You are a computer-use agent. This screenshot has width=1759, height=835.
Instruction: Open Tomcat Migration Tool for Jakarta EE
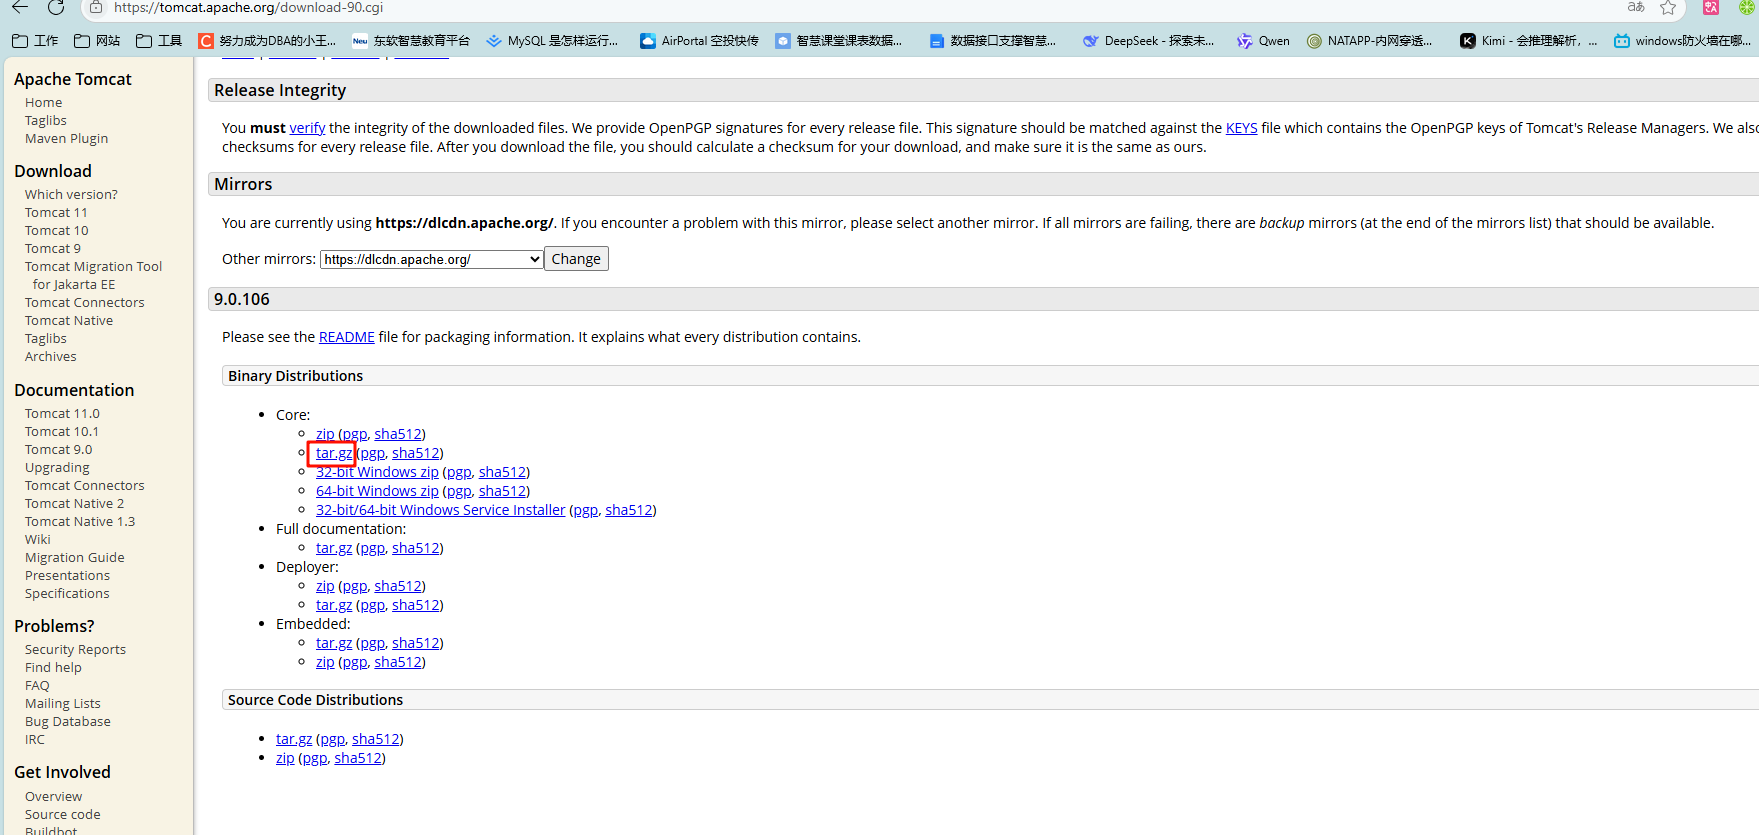[x=93, y=275]
